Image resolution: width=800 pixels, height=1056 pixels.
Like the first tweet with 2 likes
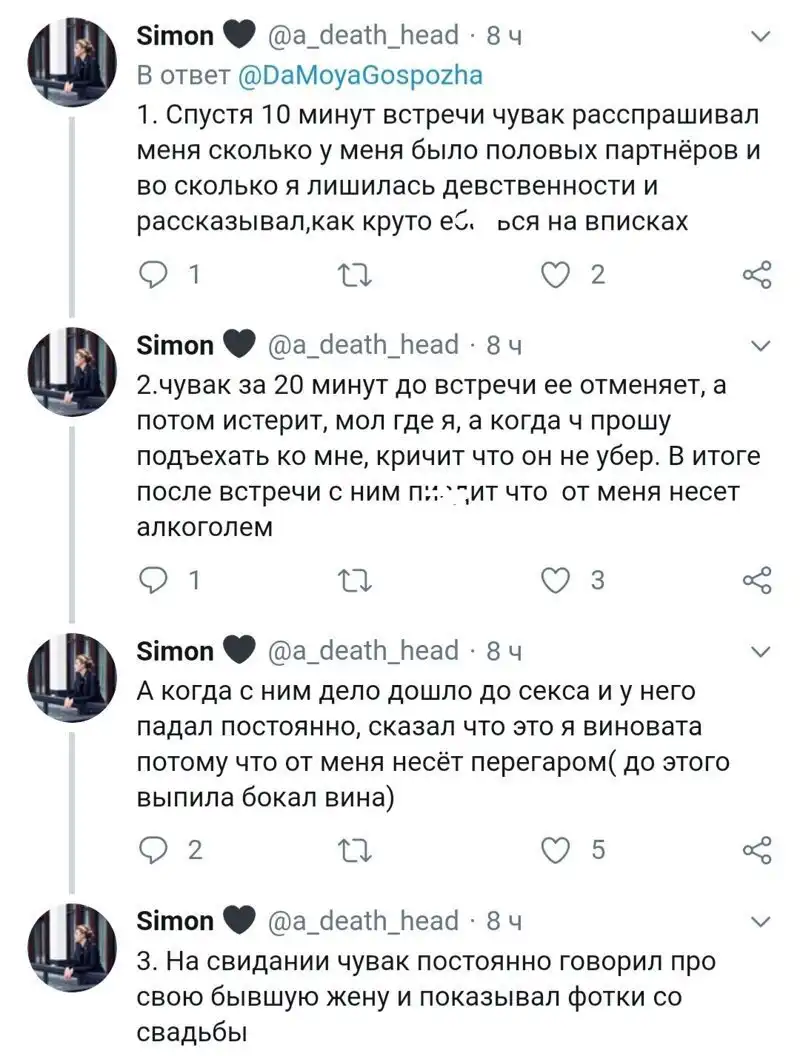(556, 273)
